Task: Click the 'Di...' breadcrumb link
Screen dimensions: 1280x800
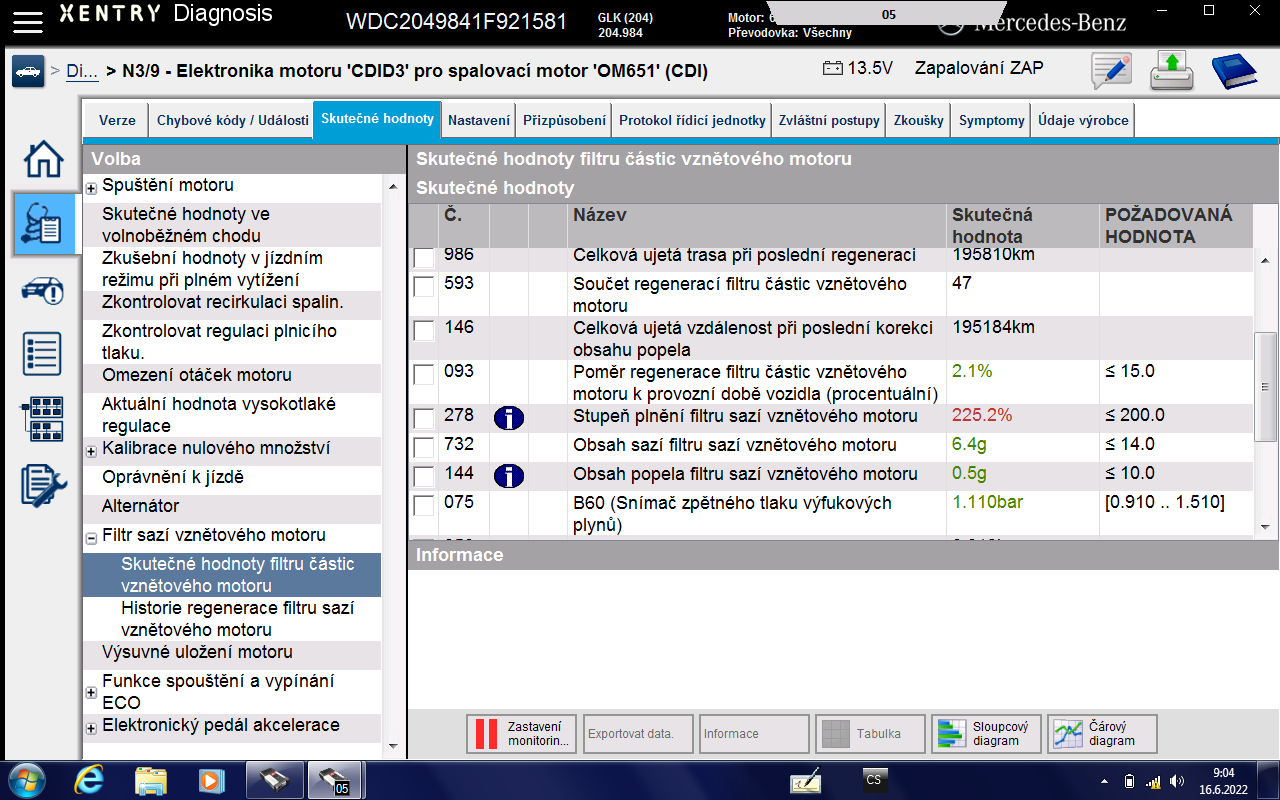Action: point(82,71)
